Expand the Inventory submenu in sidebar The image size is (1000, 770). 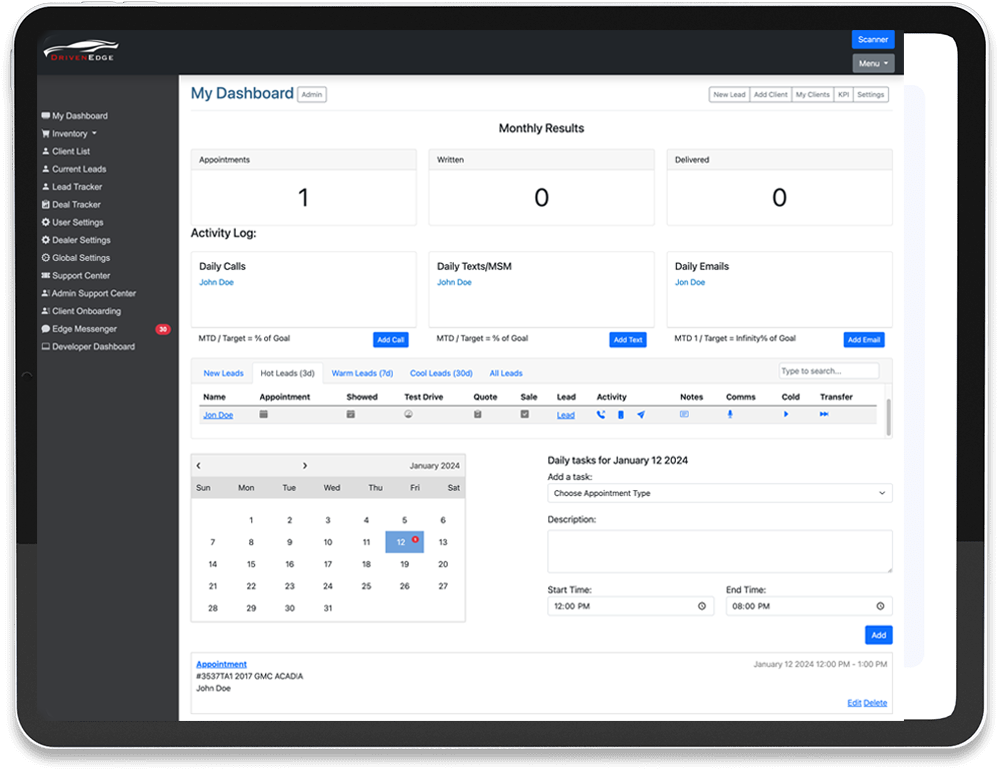[74, 133]
